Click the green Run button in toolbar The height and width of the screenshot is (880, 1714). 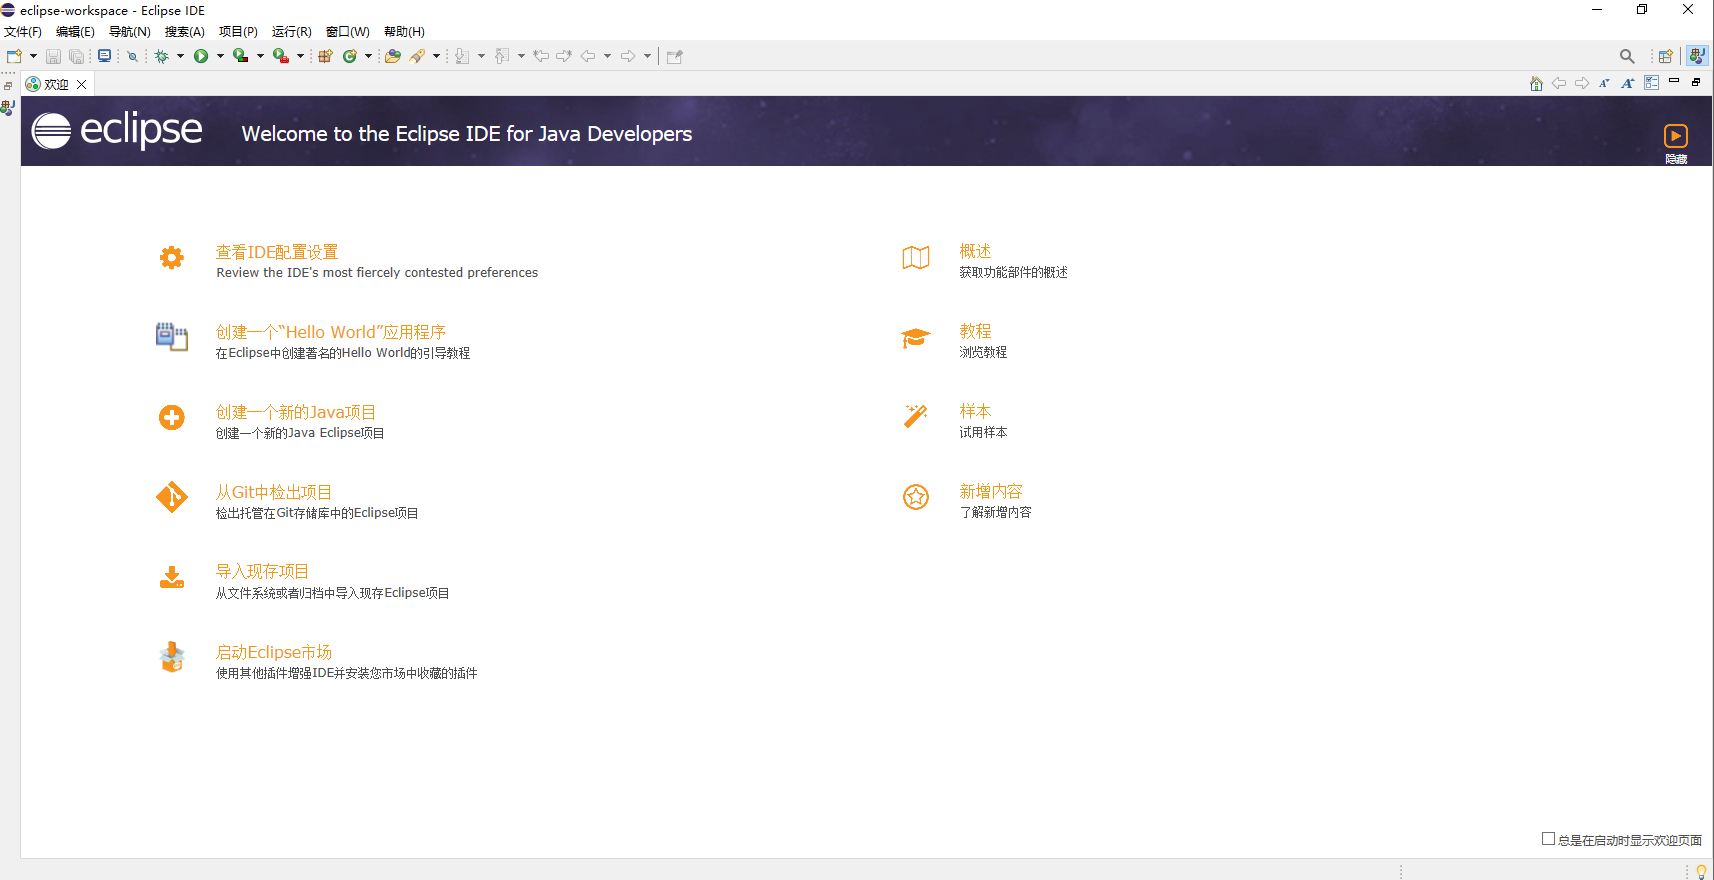tap(201, 56)
